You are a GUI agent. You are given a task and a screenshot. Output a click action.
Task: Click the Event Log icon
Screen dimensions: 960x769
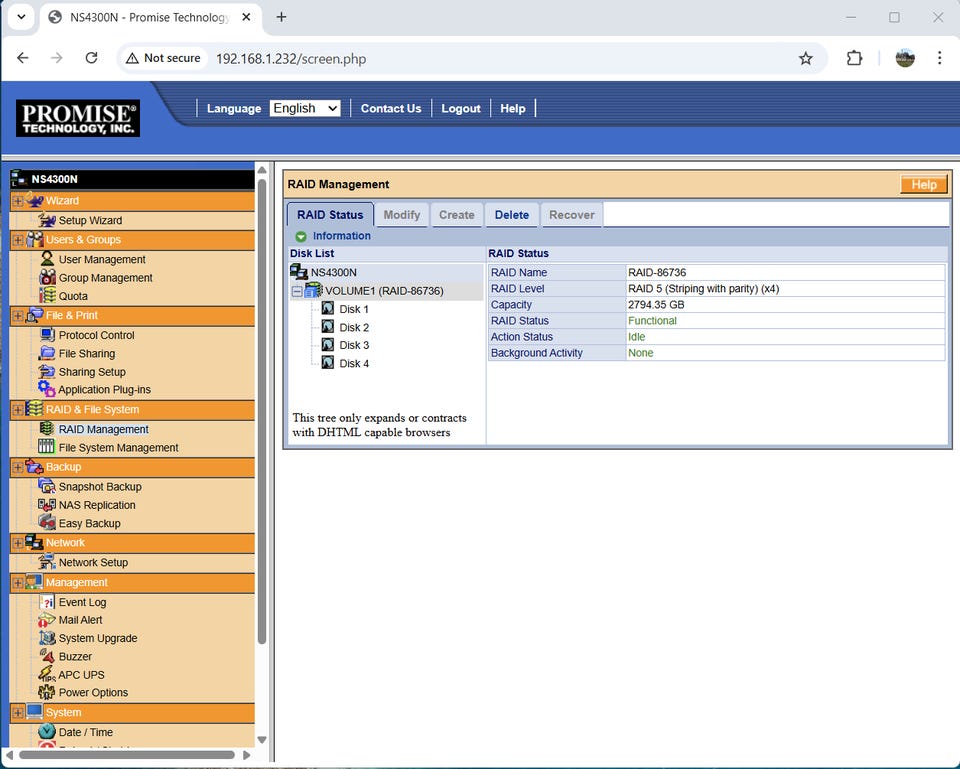point(47,602)
